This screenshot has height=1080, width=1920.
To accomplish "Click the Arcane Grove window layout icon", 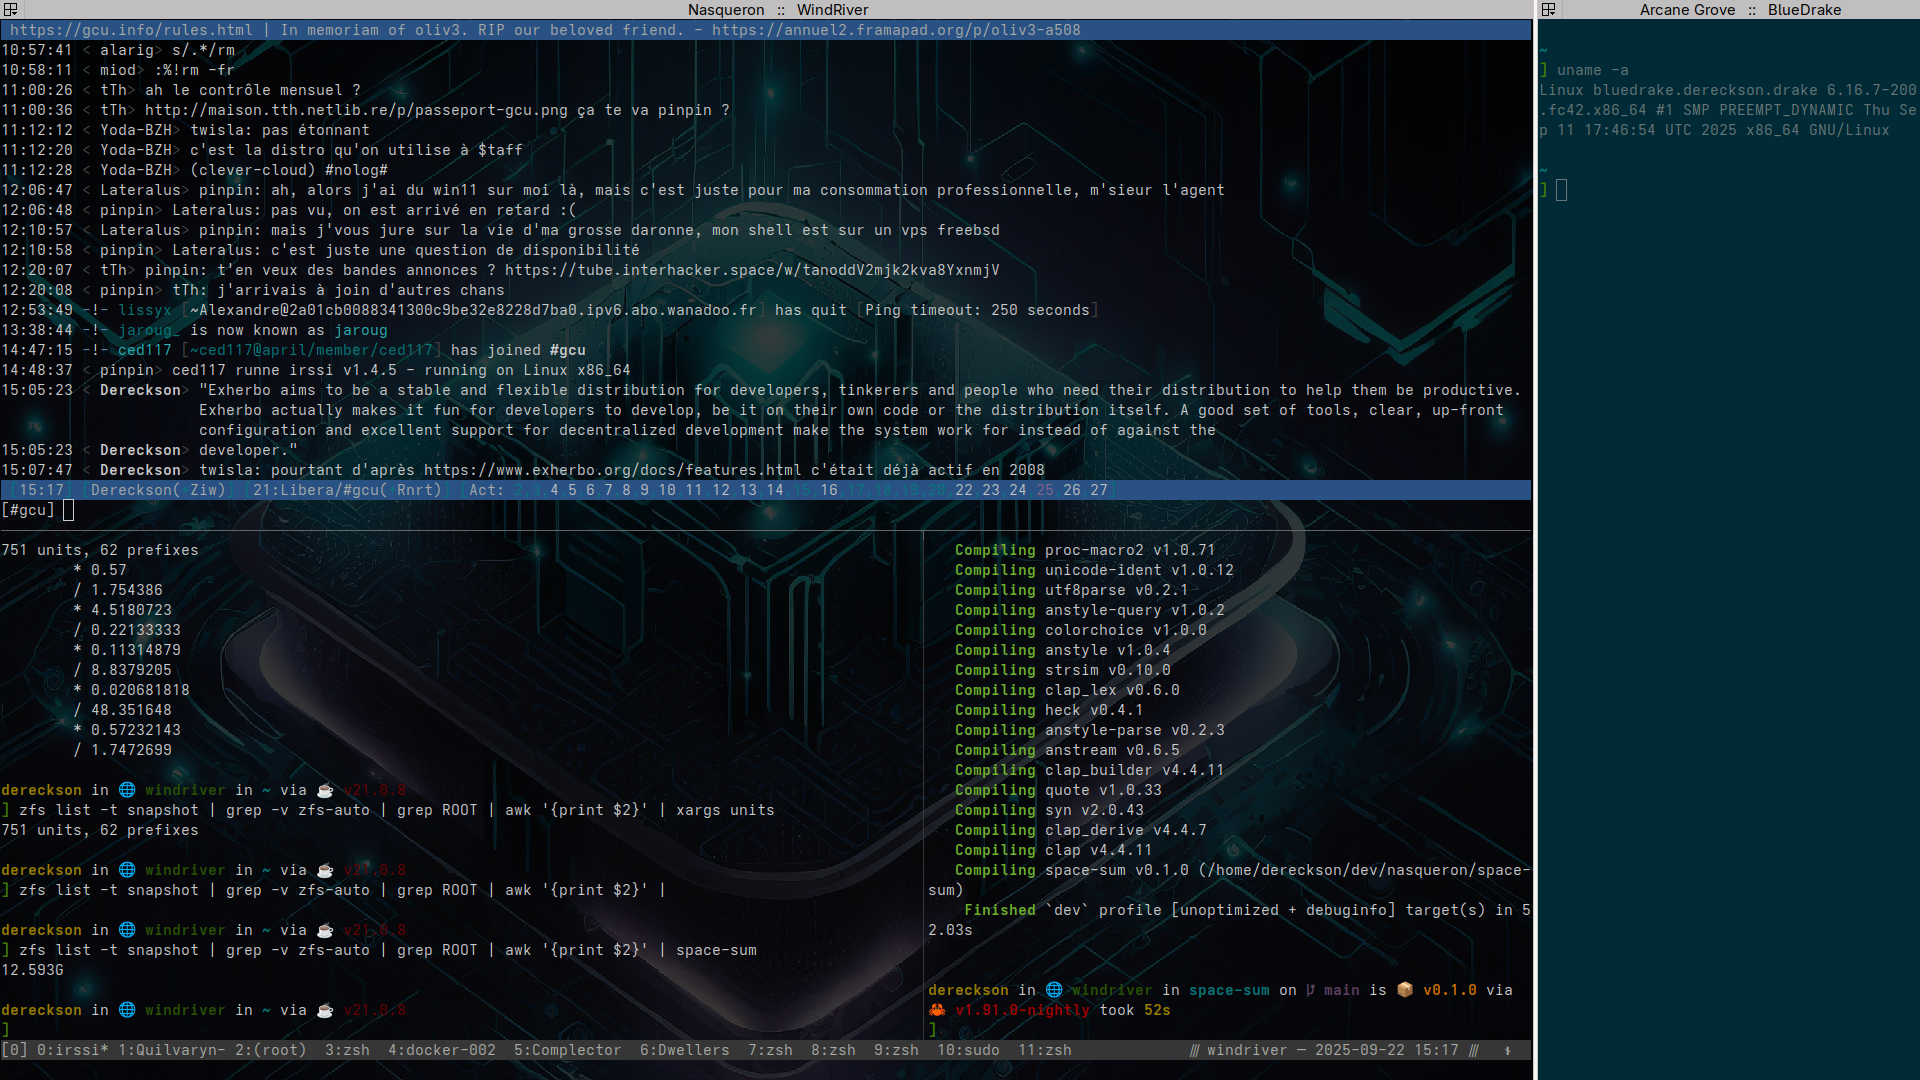I will coord(1548,9).
